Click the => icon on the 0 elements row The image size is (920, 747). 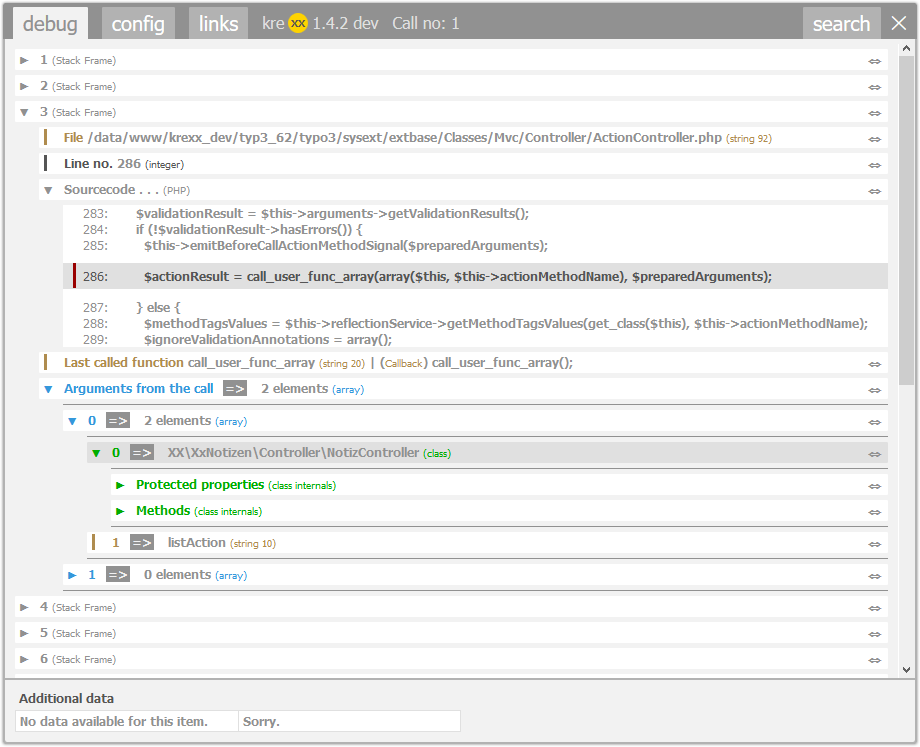[117, 574]
